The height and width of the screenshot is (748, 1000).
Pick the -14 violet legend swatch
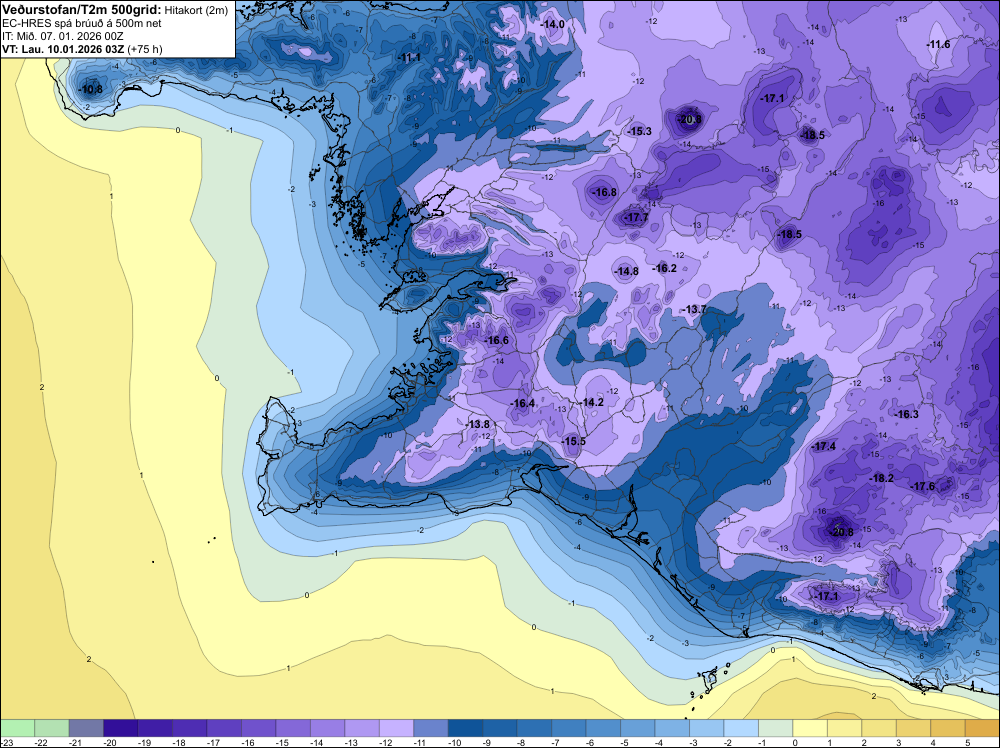pos(327,728)
